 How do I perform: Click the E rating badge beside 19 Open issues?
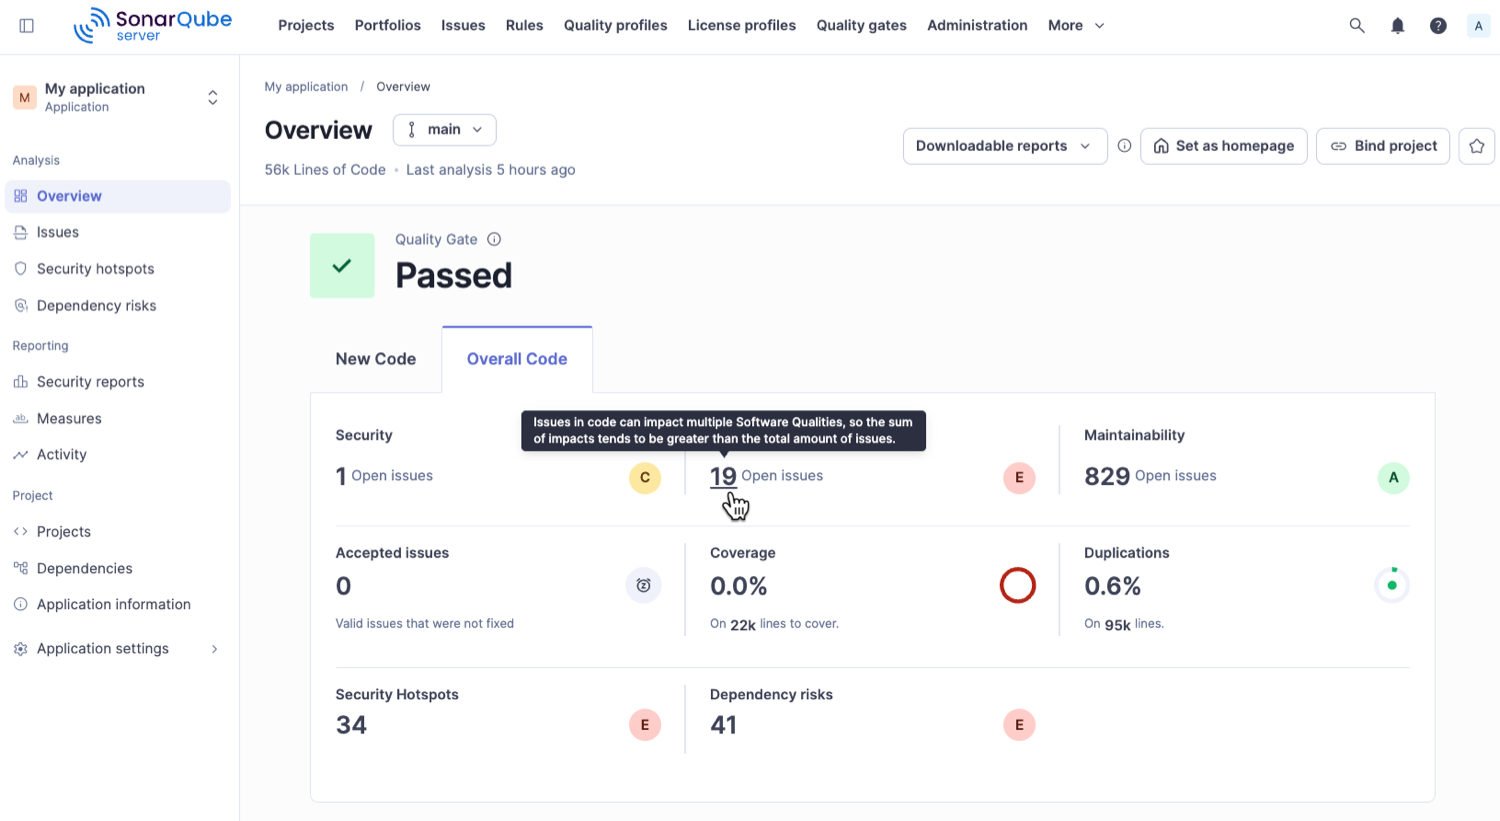pyautogui.click(x=1019, y=478)
